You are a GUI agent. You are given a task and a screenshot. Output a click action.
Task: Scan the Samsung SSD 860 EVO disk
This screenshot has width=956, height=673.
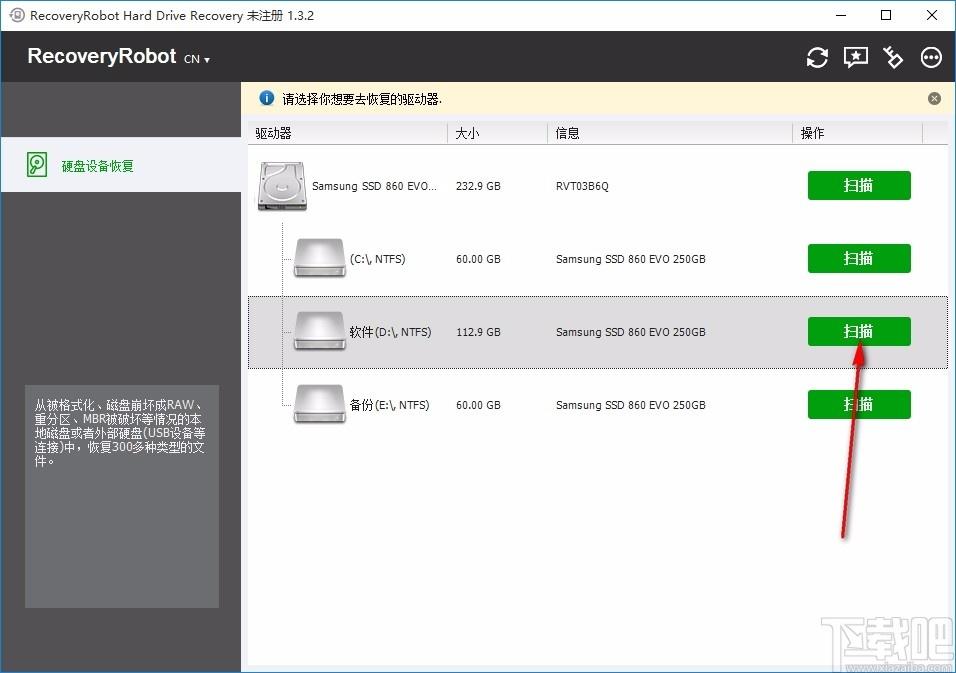click(x=859, y=185)
